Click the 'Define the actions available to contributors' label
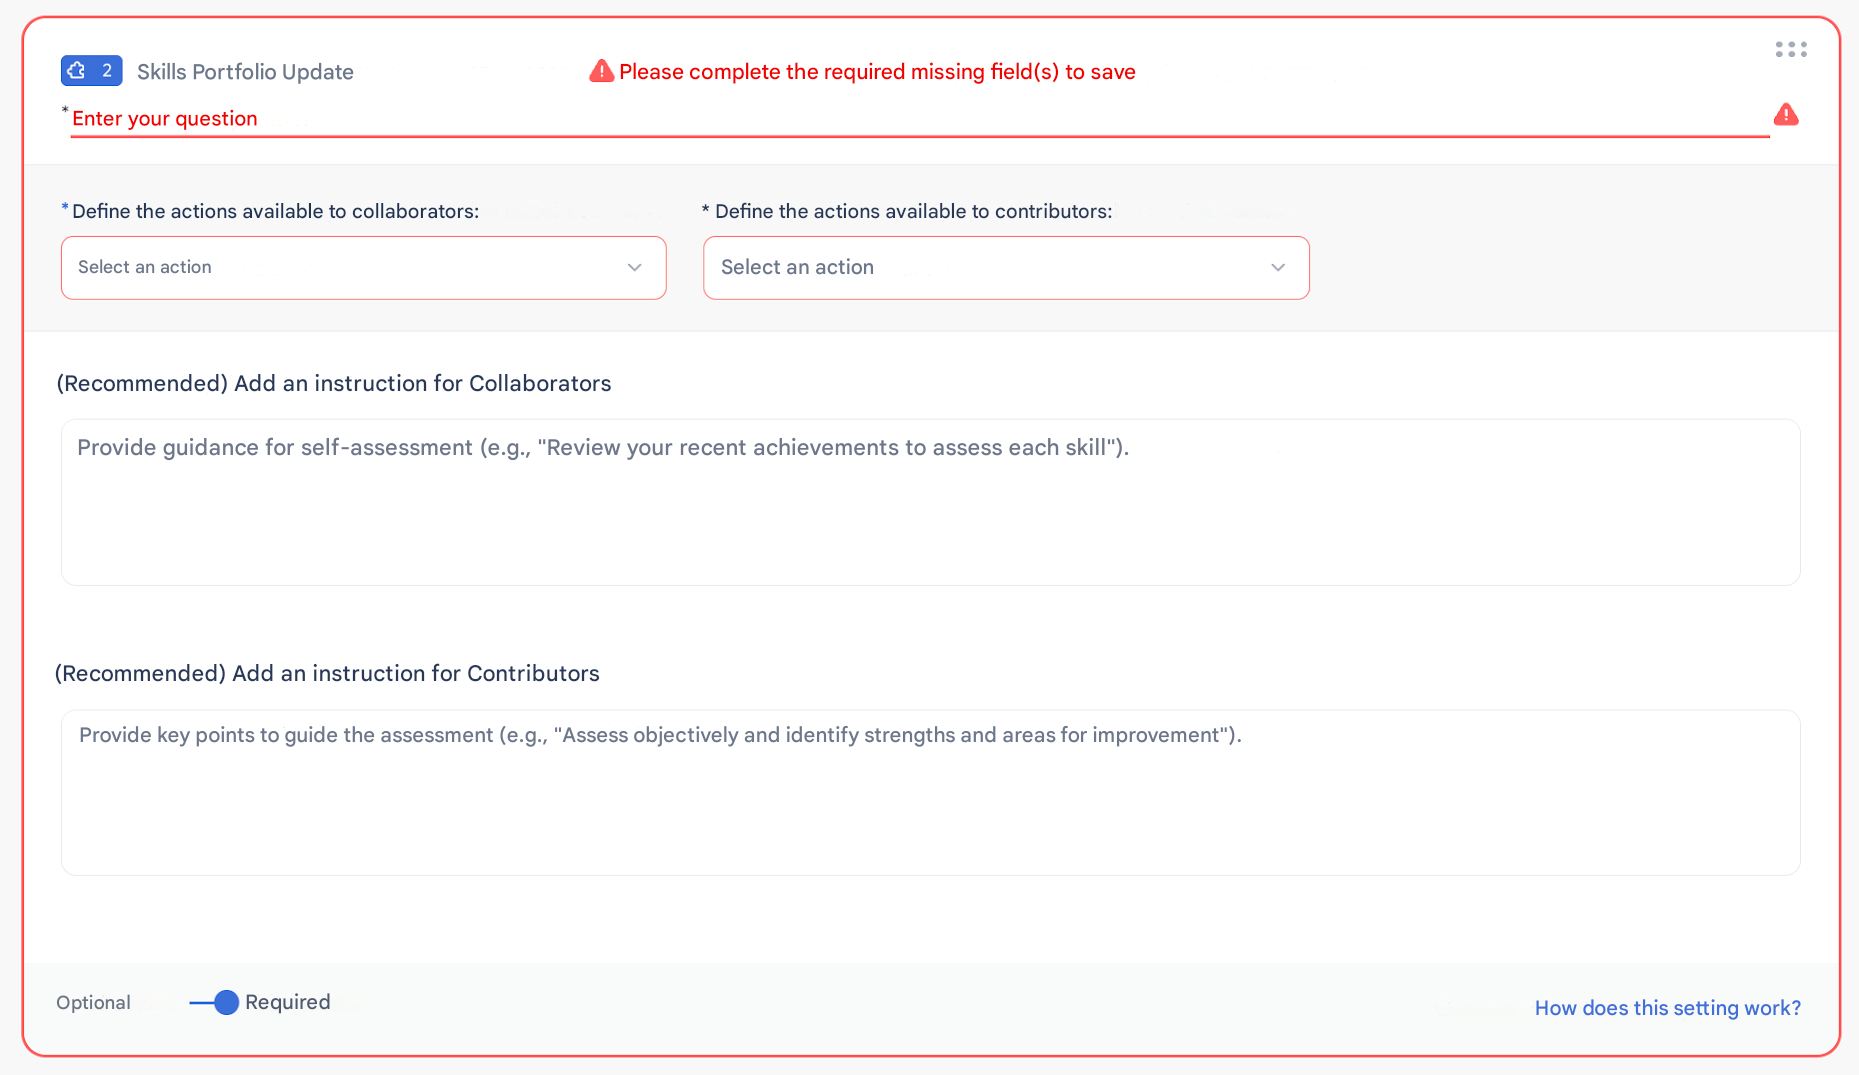1859x1075 pixels. [913, 211]
